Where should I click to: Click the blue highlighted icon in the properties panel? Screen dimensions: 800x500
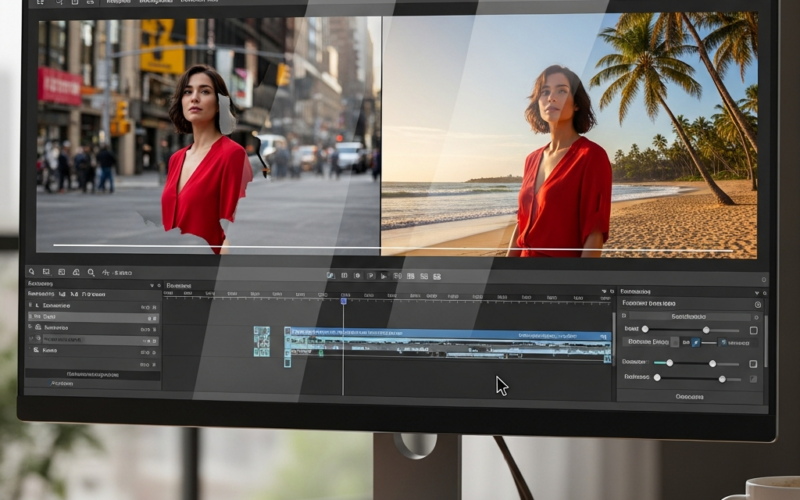(695, 343)
